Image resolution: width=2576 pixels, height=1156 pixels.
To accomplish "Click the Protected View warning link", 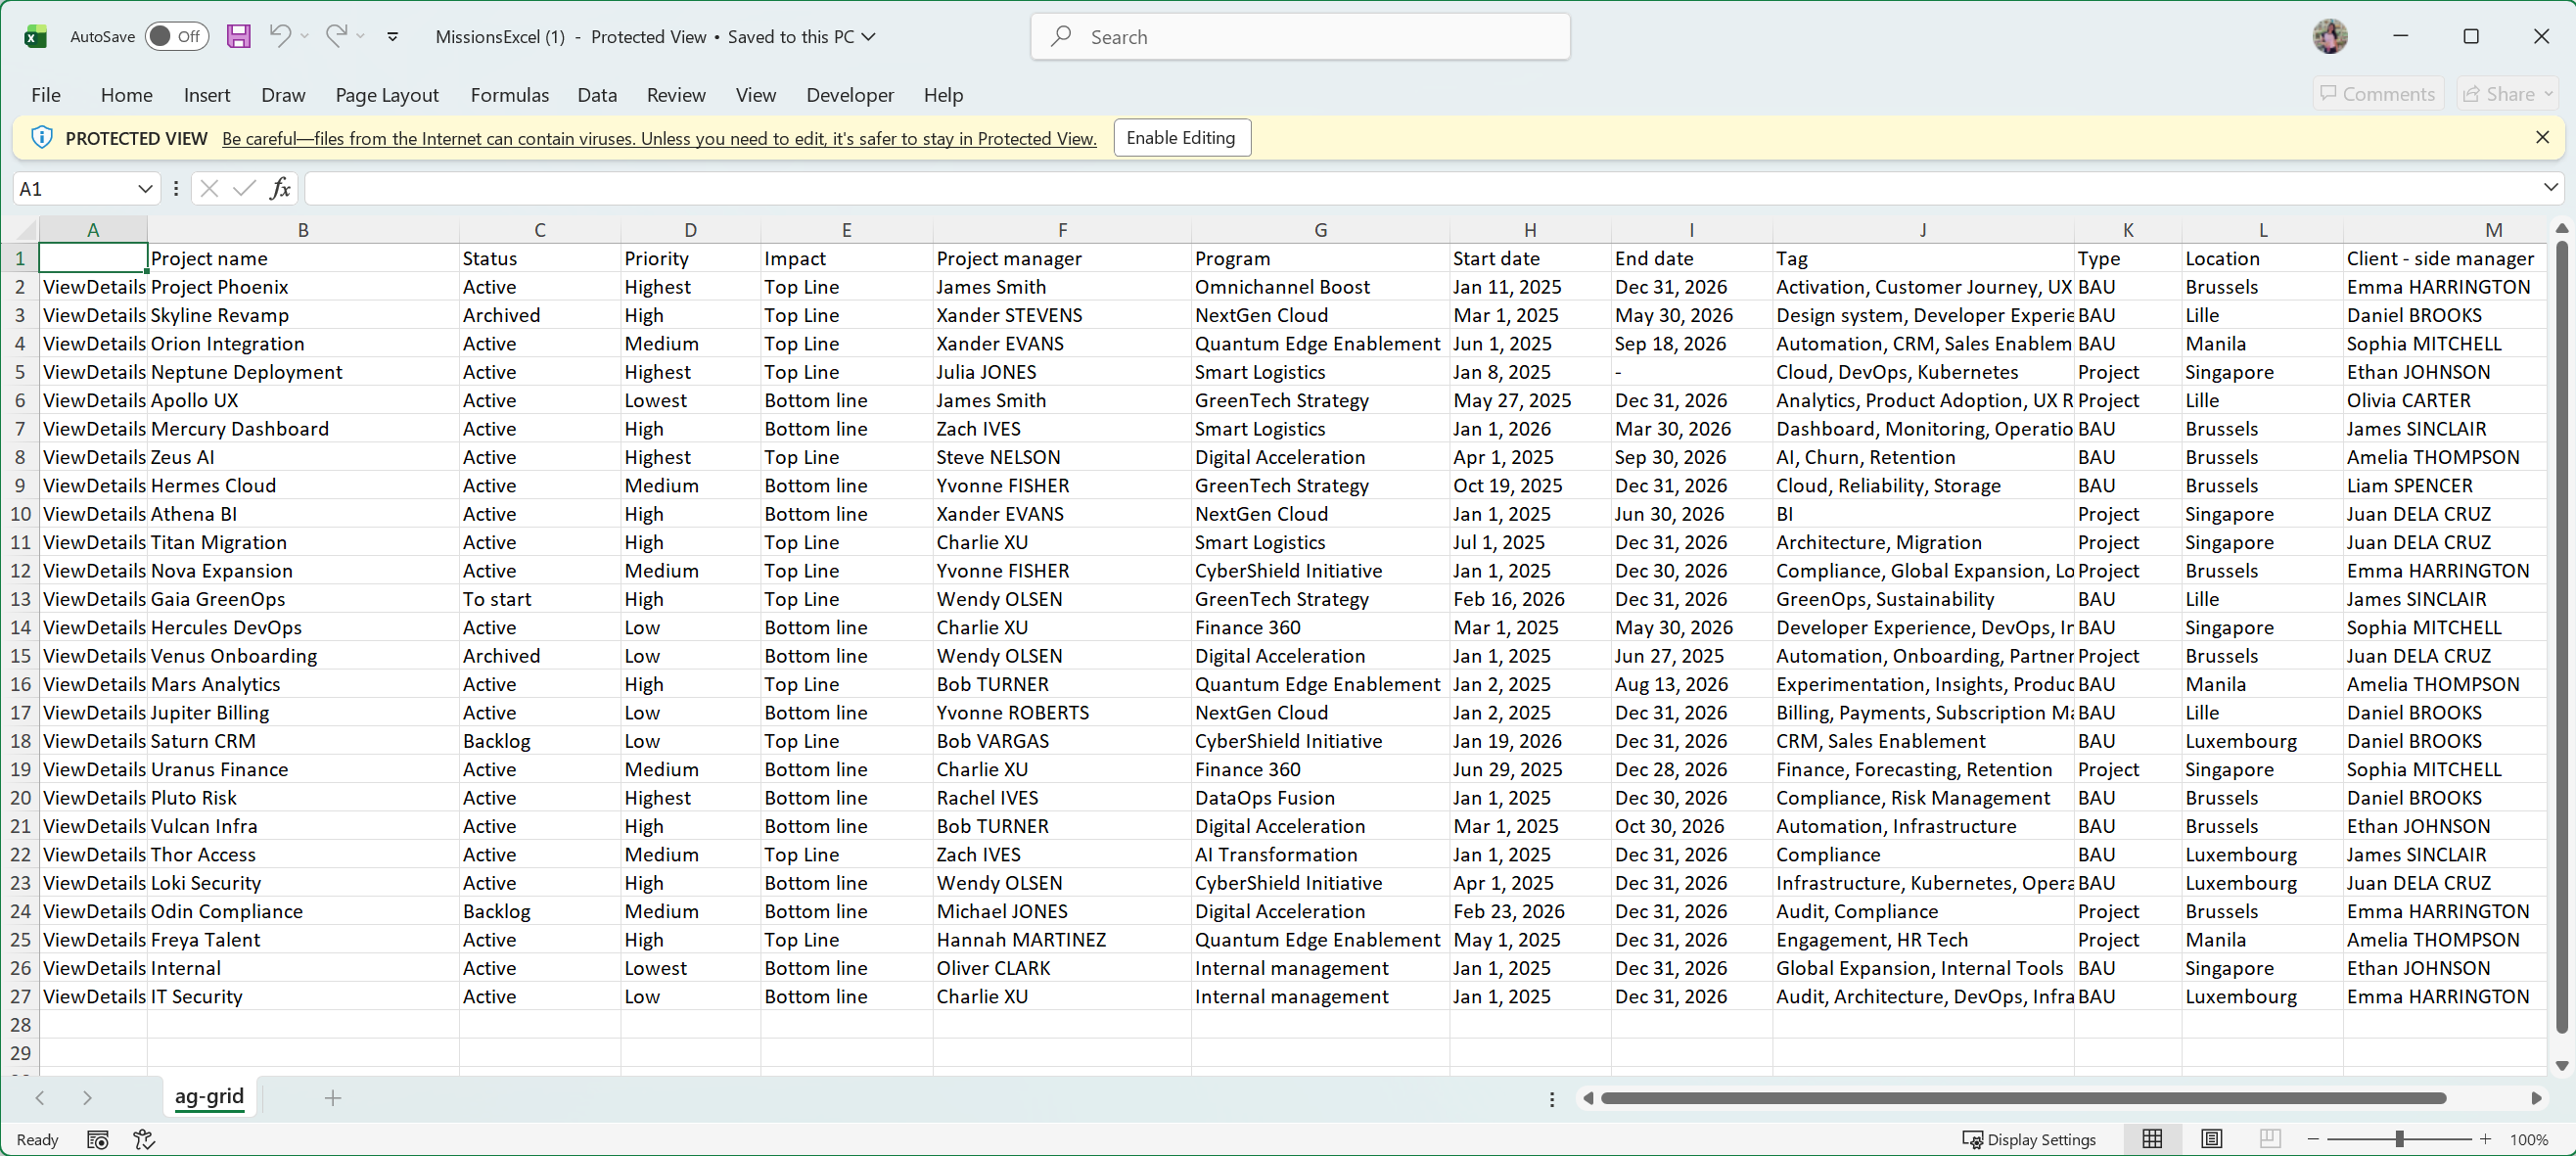I will tap(658, 139).
